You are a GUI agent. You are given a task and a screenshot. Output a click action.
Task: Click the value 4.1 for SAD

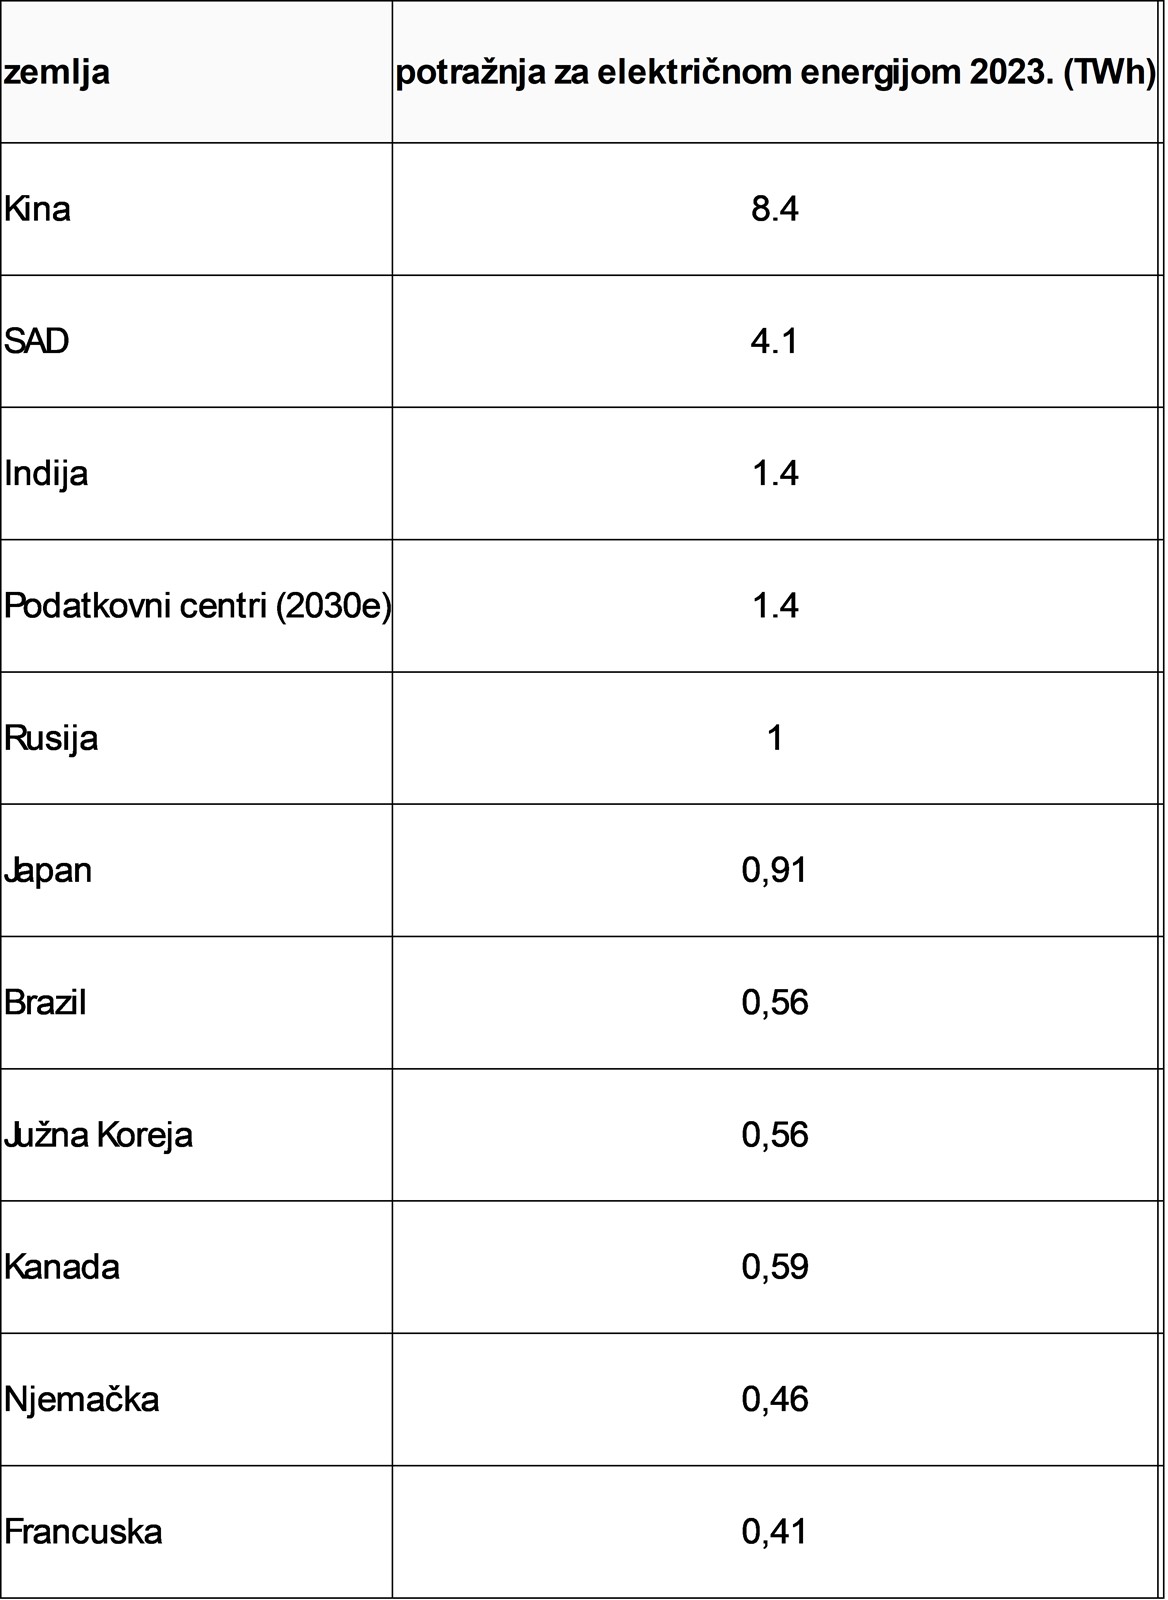(x=775, y=341)
